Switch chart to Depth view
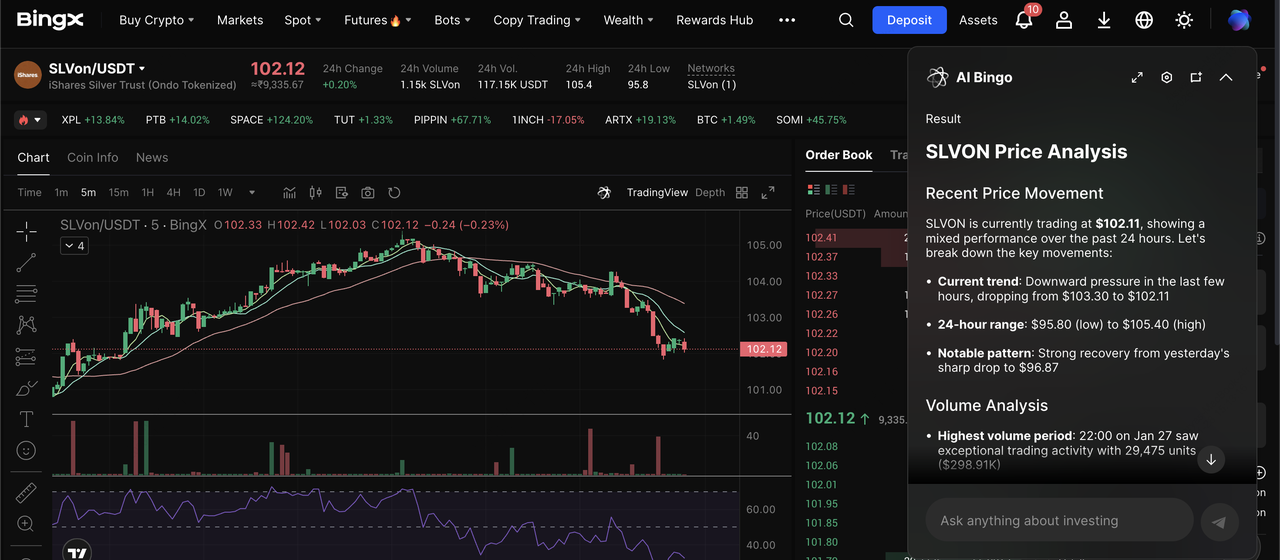Image resolution: width=1280 pixels, height=560 pixels. pos(710,193)
